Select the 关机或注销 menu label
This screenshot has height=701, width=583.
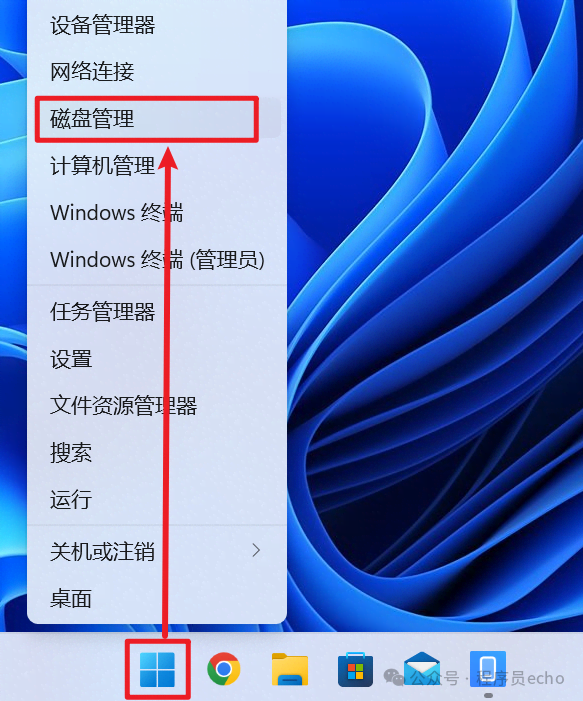(x=102, y=551)
